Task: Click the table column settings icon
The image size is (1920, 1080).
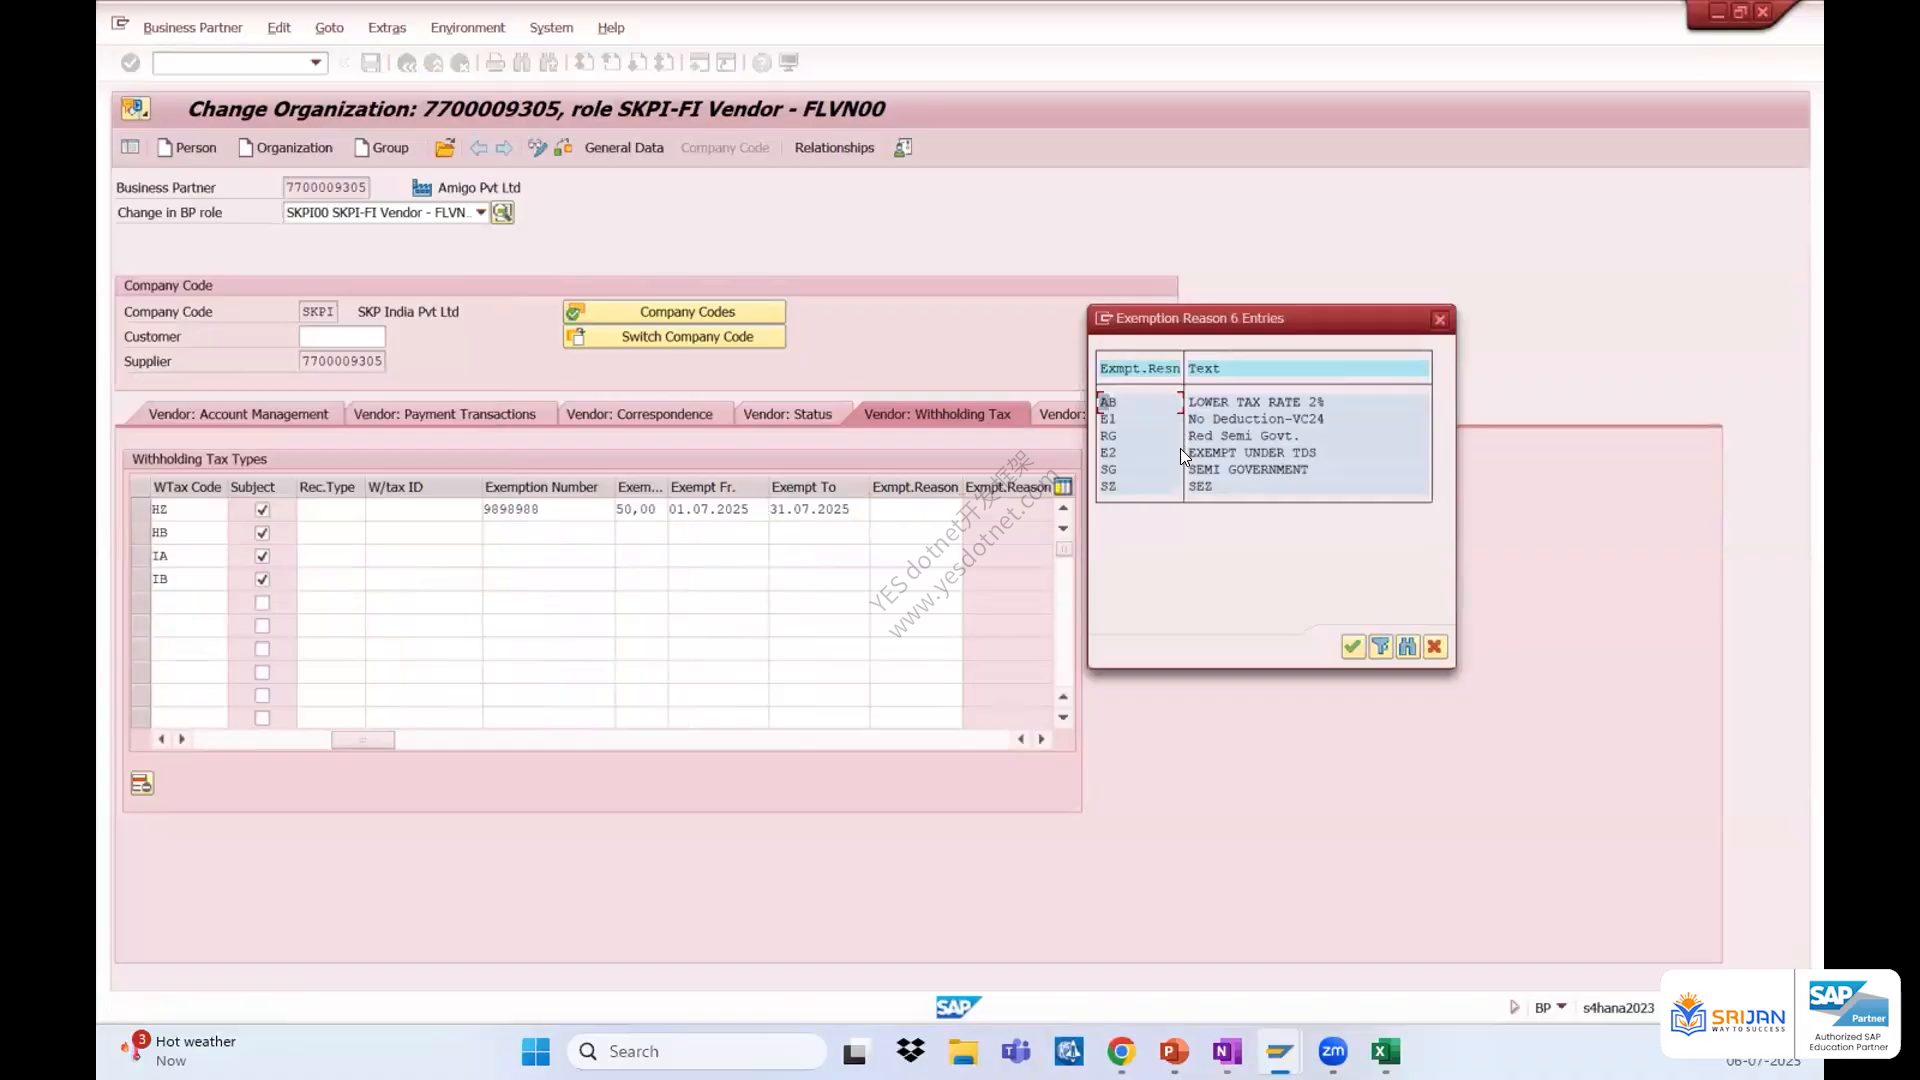Action: pyautogui.click(x=1063, y=487)
